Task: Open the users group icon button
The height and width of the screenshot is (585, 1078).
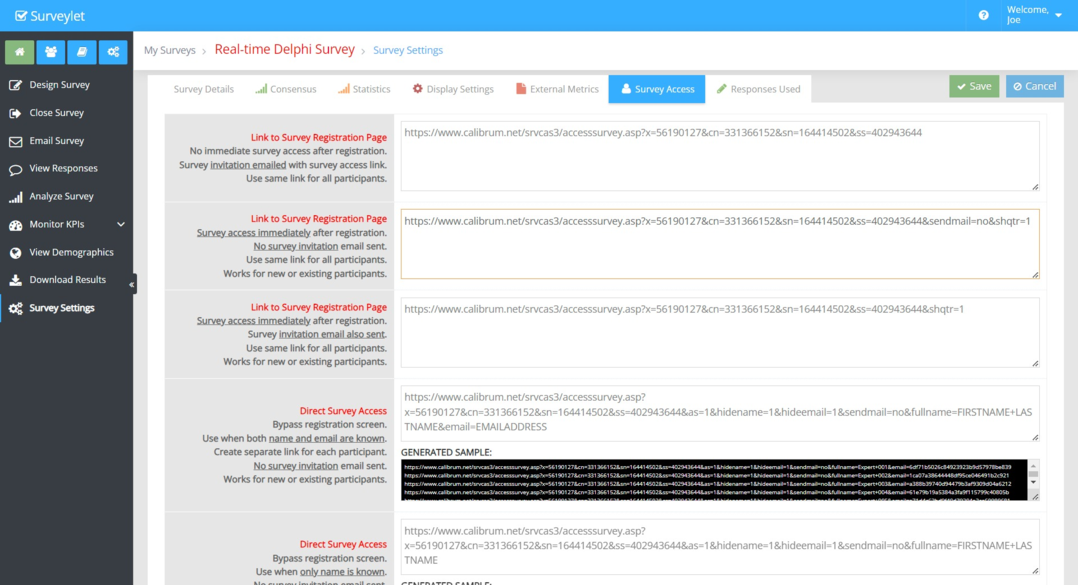Action: point(50,52)
